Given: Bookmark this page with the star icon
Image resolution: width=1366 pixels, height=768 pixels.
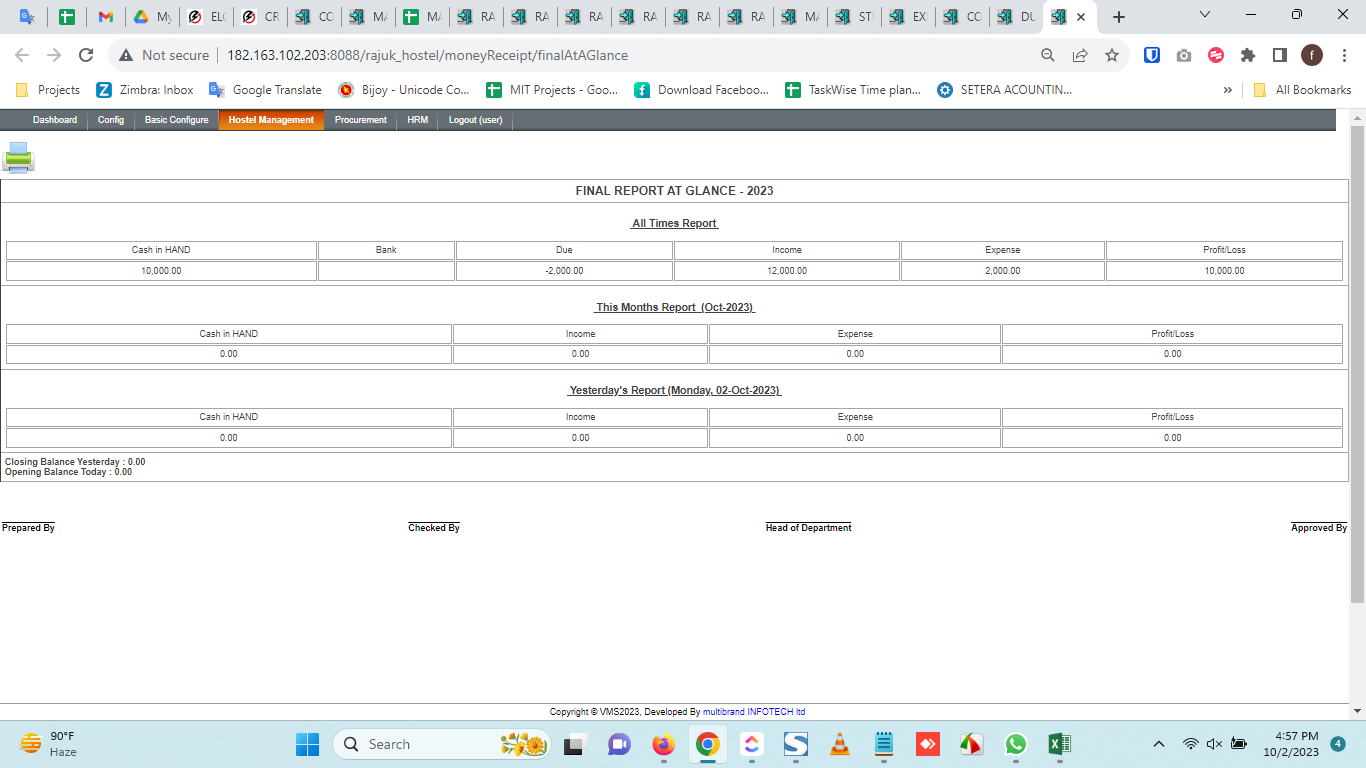Looking at the screenshot, I should tap(1112, 55).
